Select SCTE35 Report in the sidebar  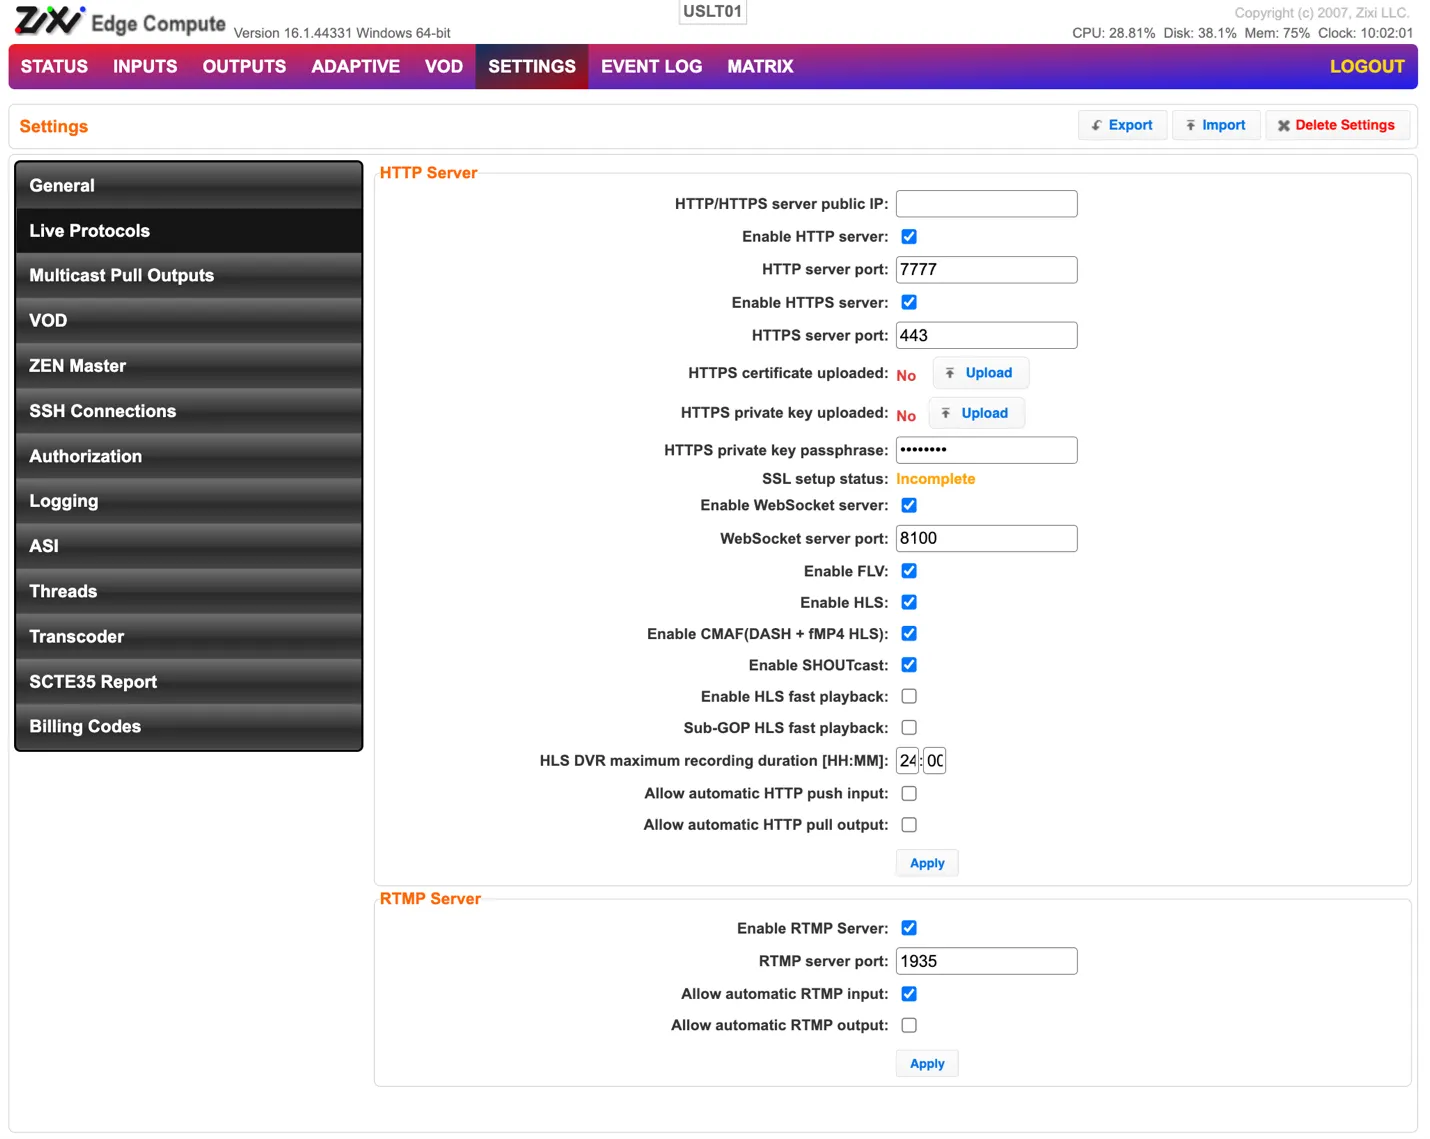click(189, 682)
